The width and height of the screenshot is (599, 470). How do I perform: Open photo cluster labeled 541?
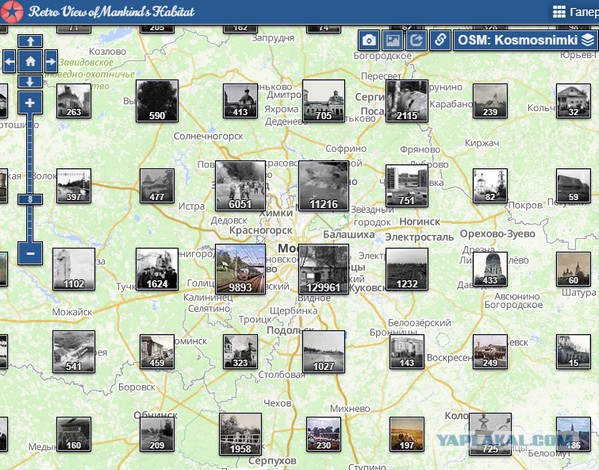(x=74, y=352)
